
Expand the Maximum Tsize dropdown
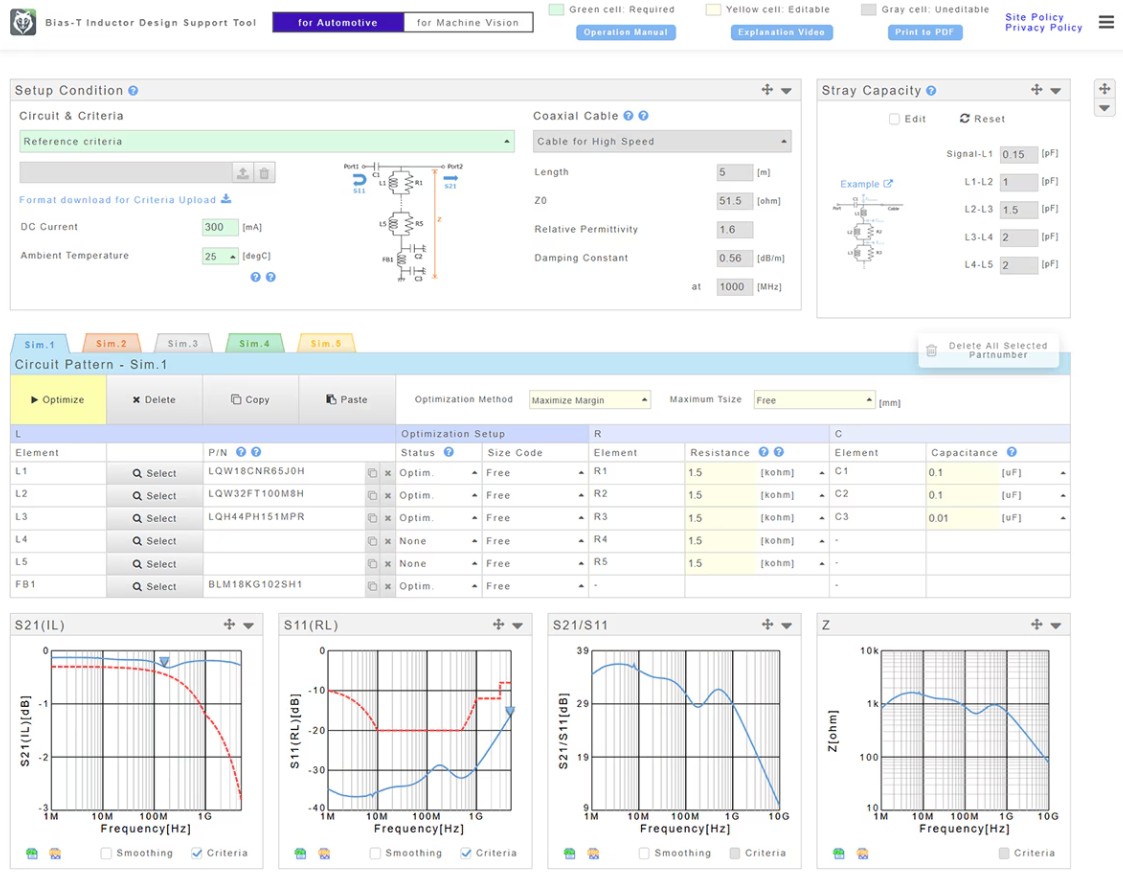click(x=814, y=400)
